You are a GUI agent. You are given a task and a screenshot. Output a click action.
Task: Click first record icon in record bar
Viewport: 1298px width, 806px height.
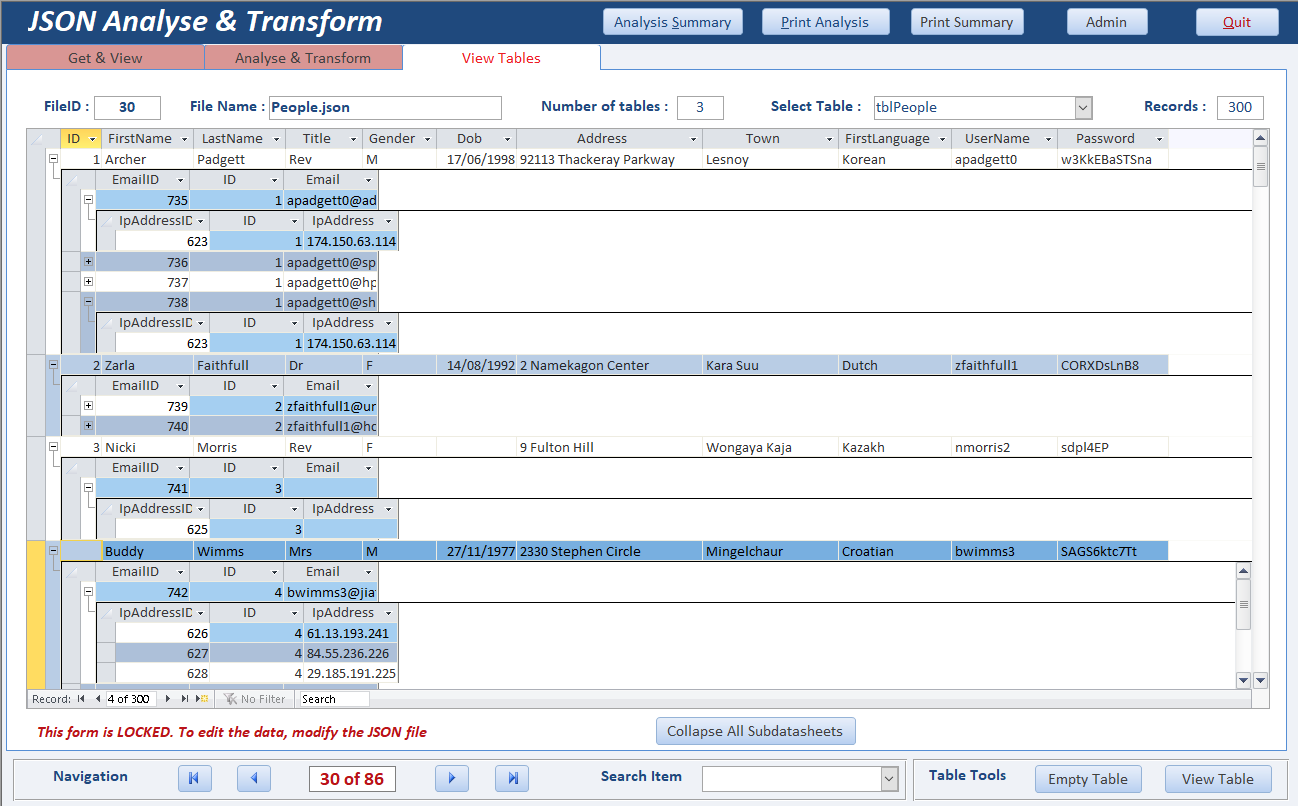(x=81, y=699)
